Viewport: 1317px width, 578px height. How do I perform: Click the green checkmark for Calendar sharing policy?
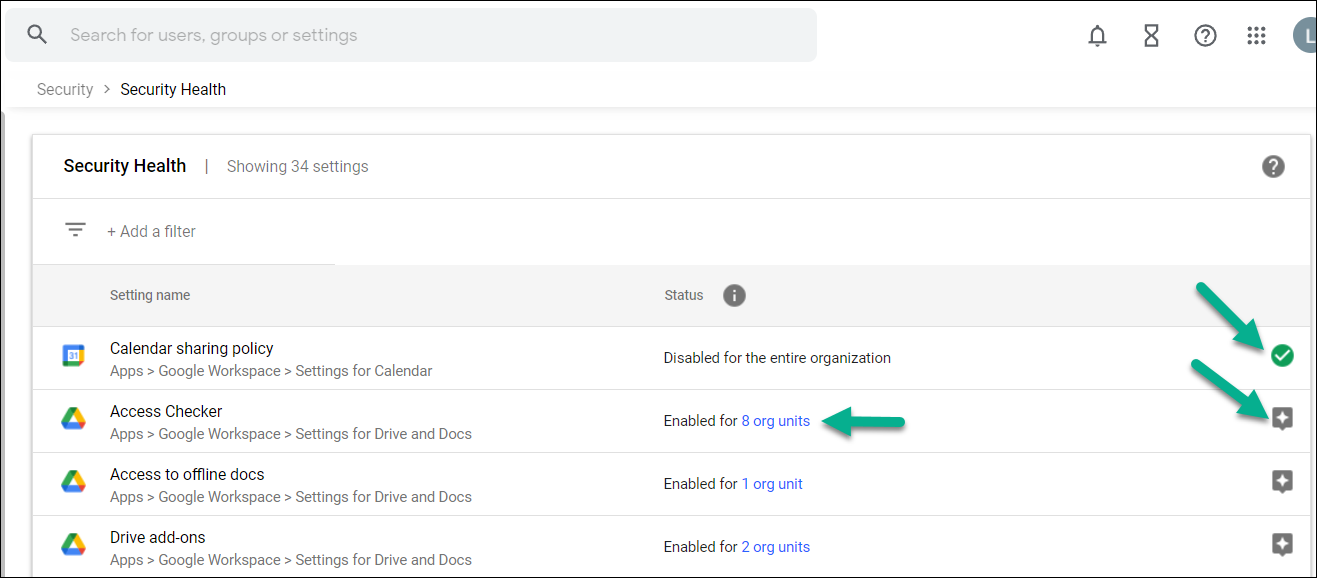coord(1282,356)
